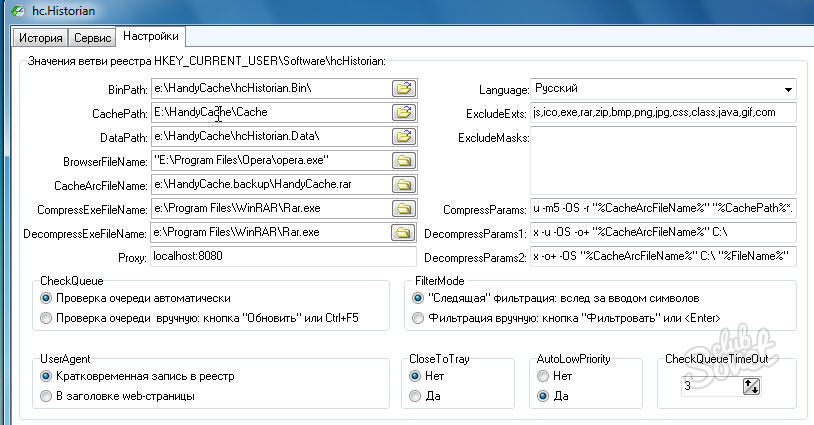
Task: Set CloseToTray to "Да"
Action: pyautogui.click(x=416, y=396)
